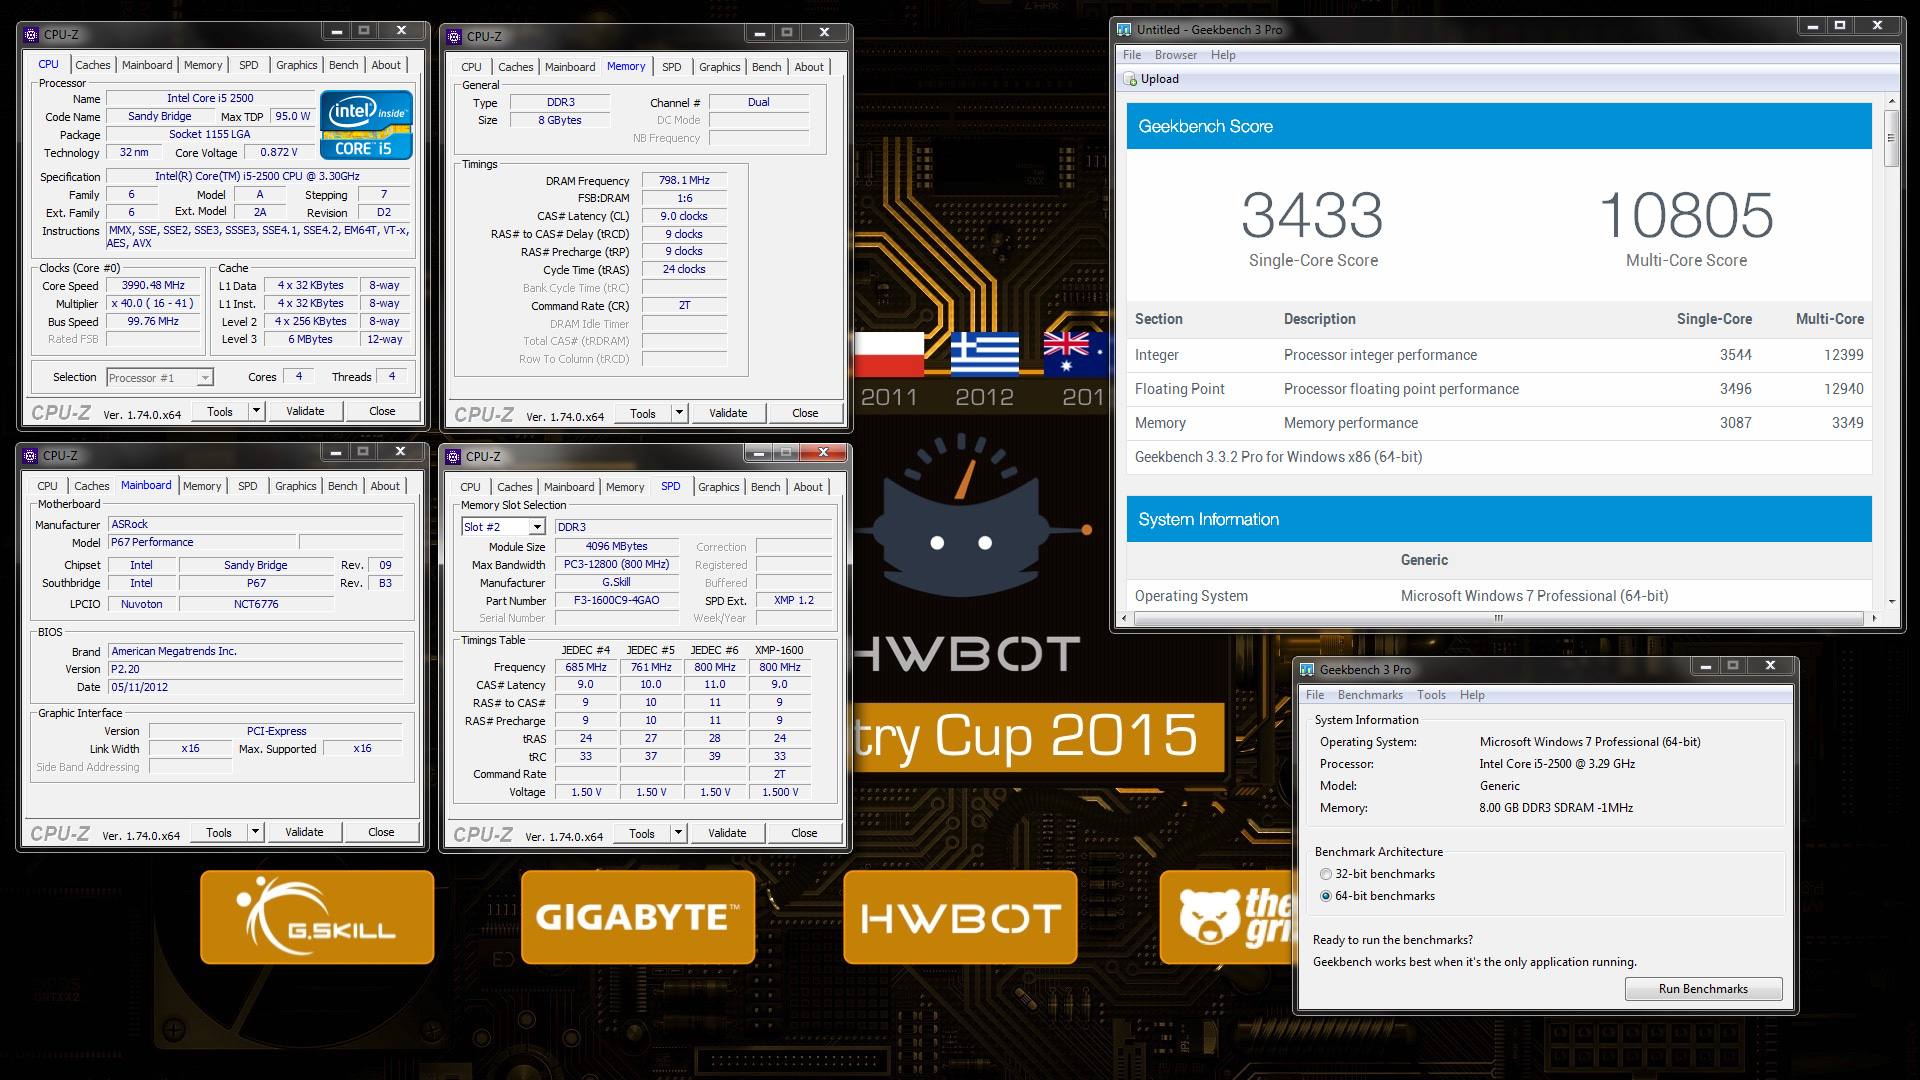Click the Integer row multi-core value 12399
The width and height of the screenshot is (1920, 1080).
pos(1843,355)
